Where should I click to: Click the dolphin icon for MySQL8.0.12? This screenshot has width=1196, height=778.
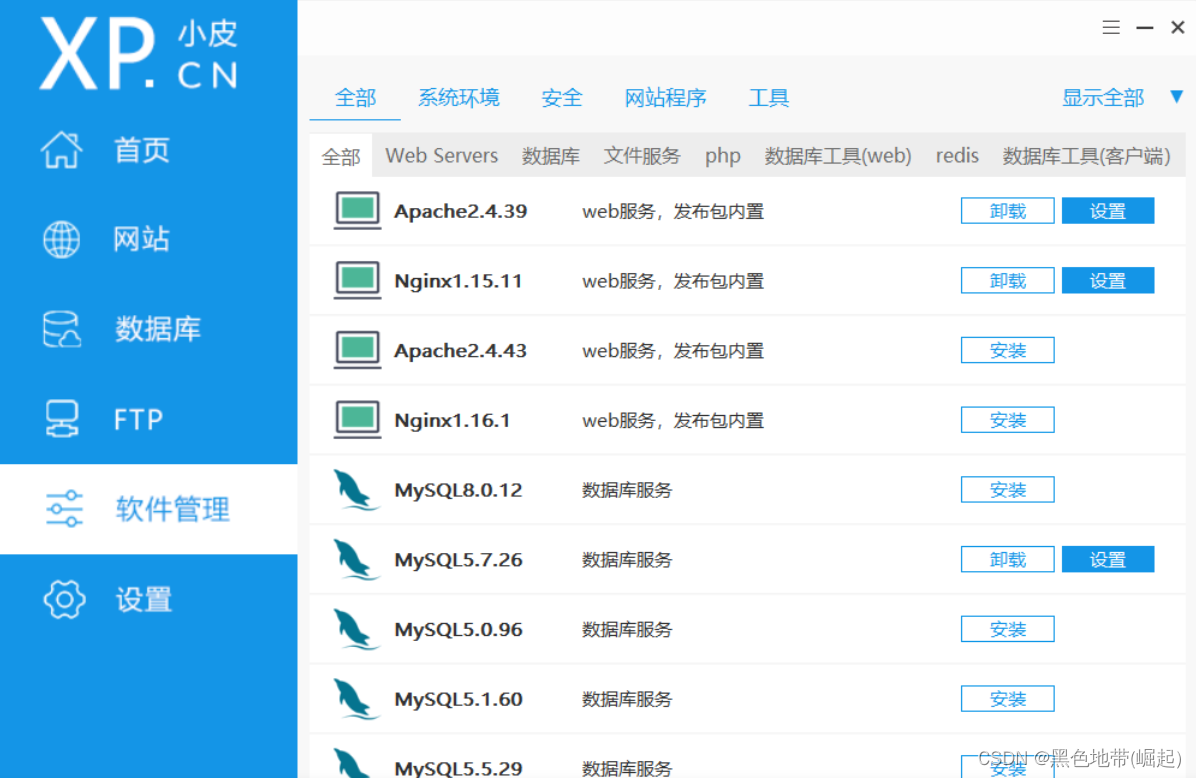click(x=355, y=490)
